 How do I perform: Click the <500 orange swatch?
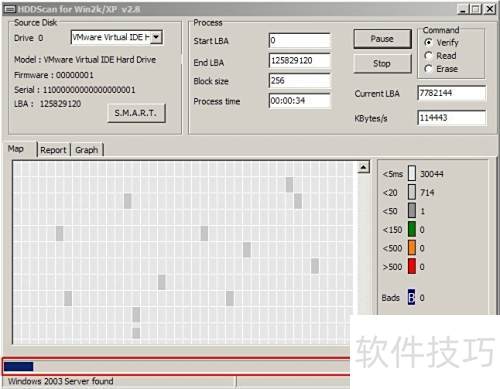[412, 248]
